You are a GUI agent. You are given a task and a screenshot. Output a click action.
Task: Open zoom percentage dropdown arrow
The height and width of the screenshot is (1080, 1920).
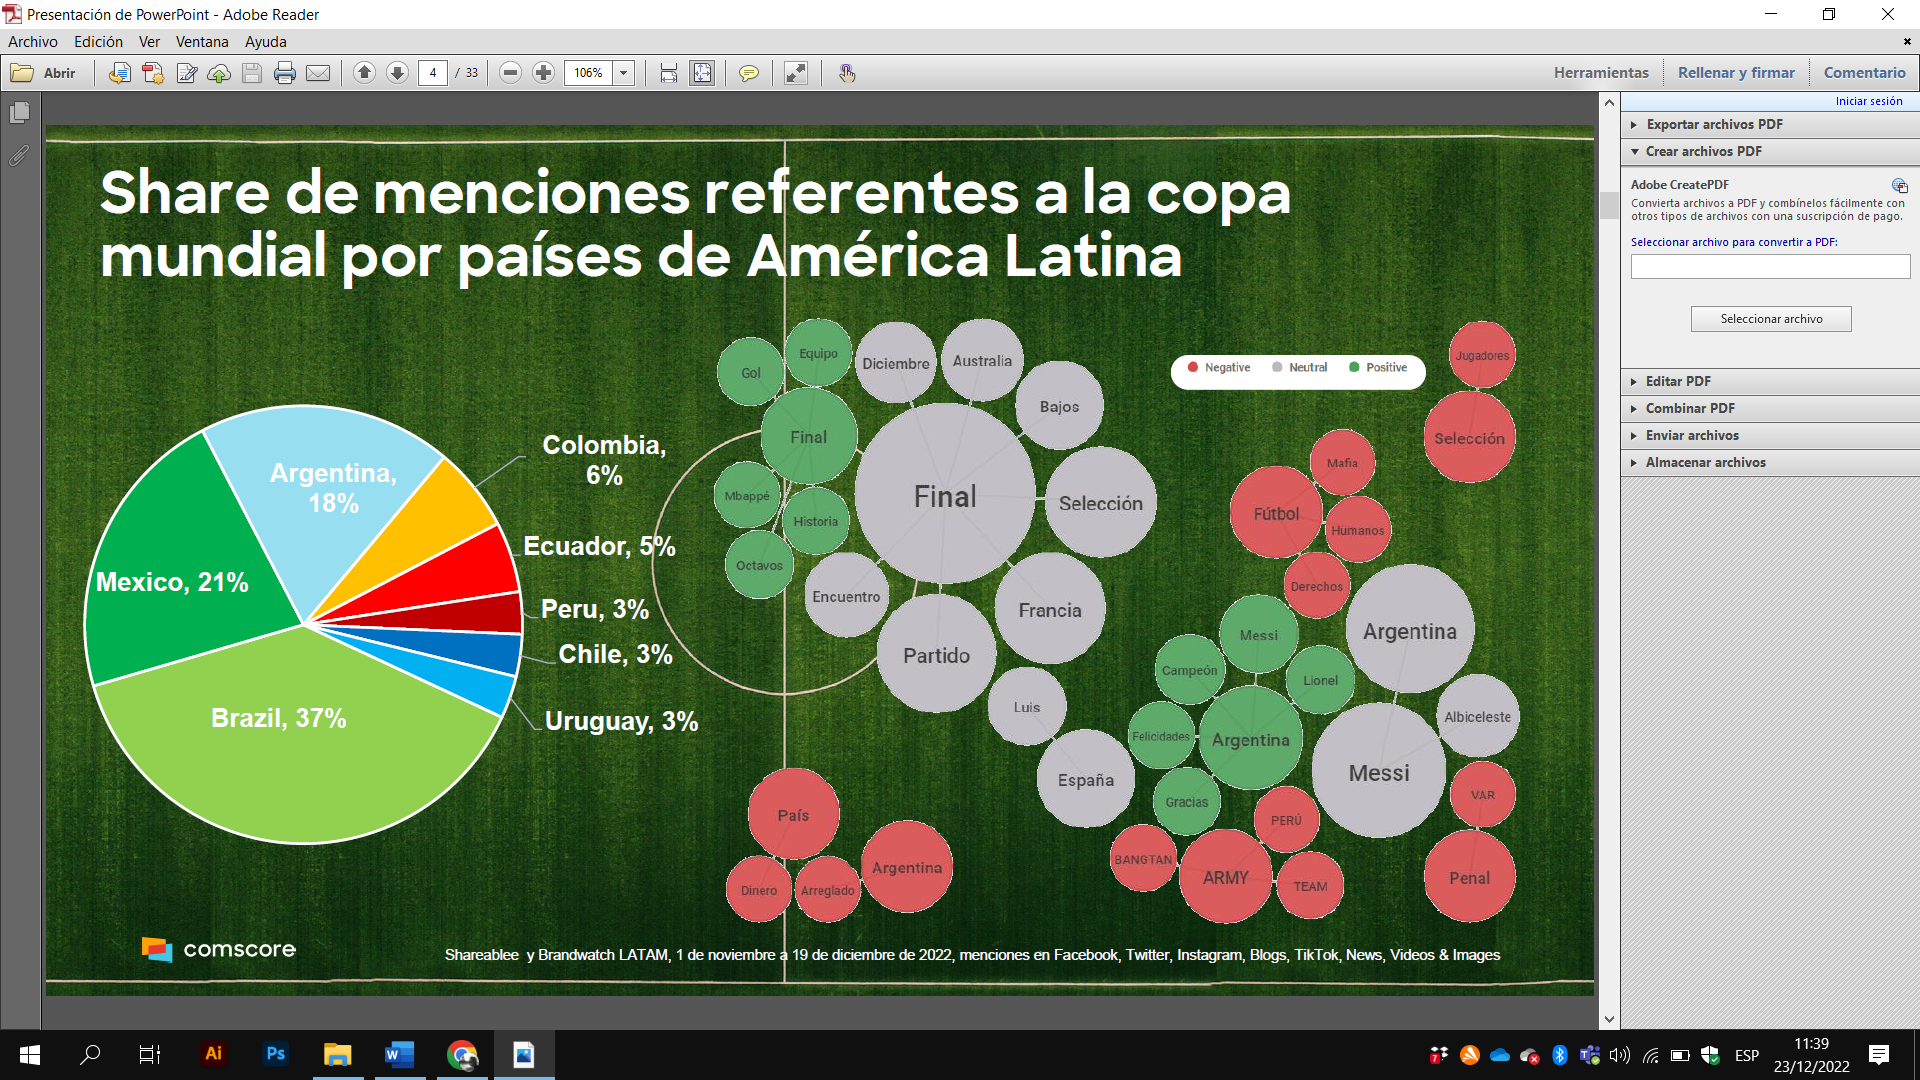[624, 73]
